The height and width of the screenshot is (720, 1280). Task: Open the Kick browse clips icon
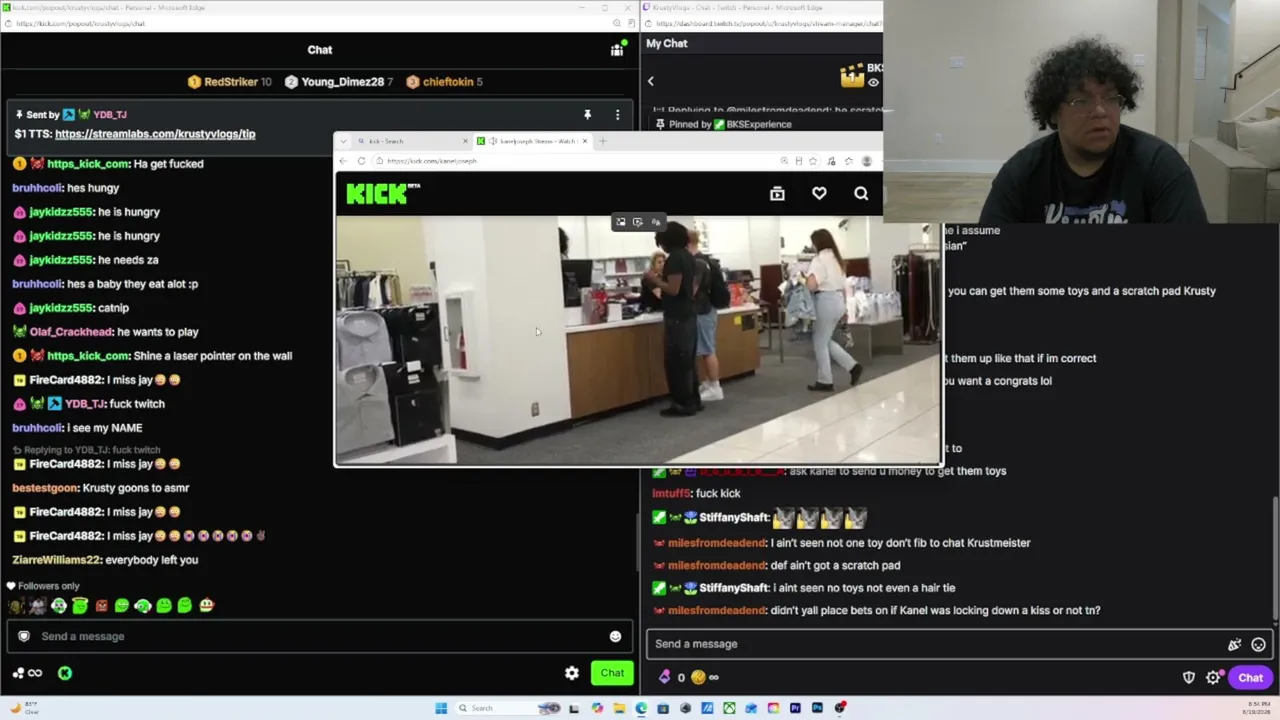point(777,194)
